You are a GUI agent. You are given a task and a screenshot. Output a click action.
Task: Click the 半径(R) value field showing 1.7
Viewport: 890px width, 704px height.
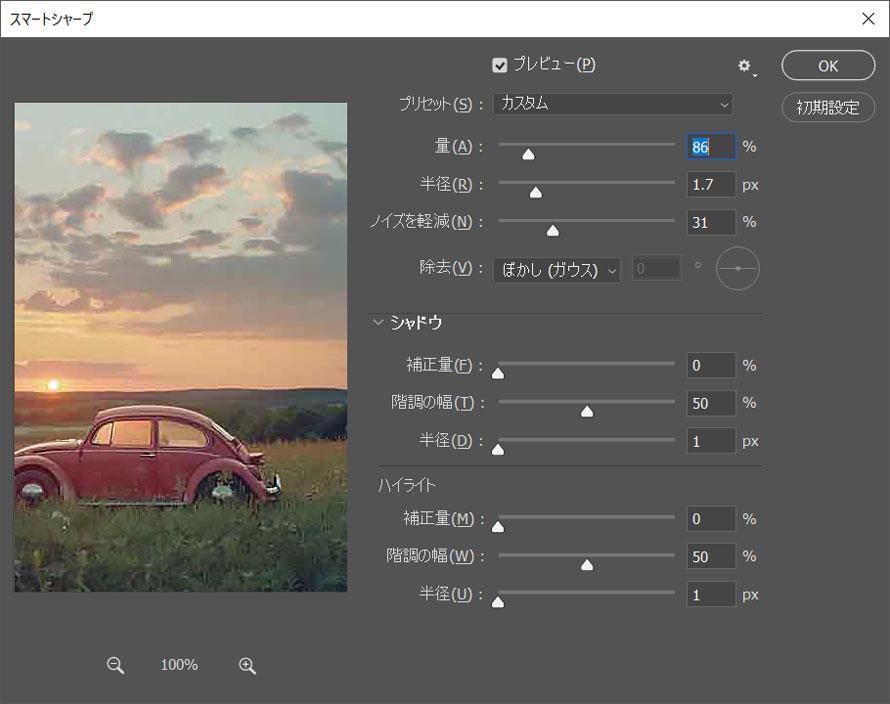[711, 185]
